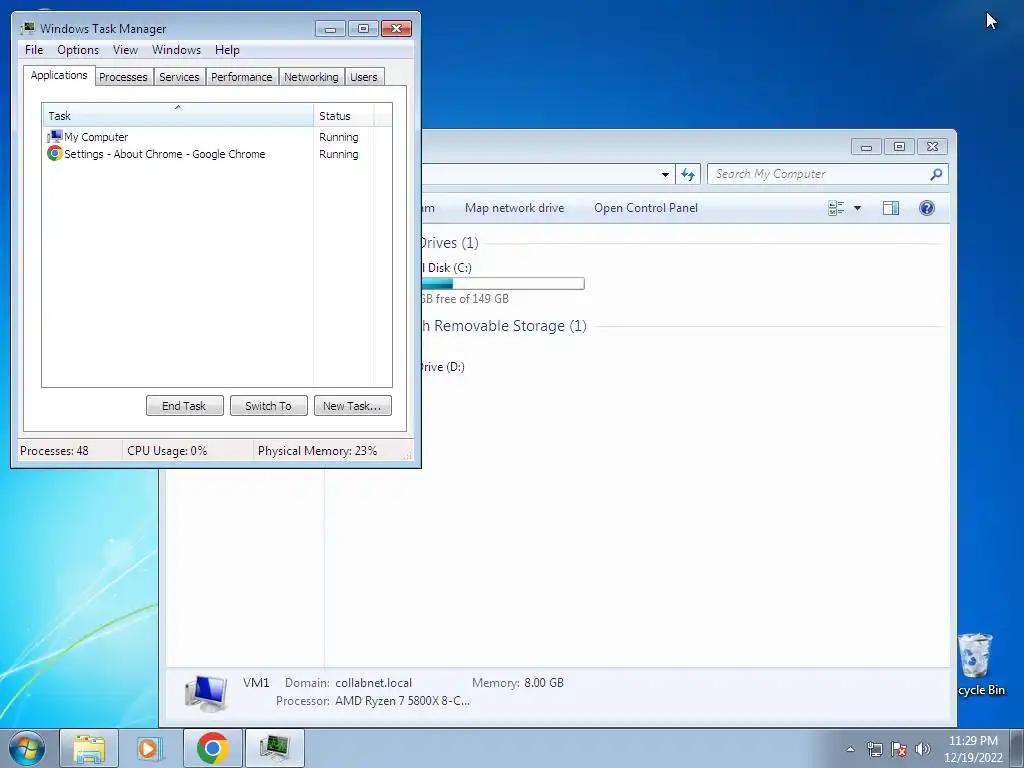Click the Processes: 48 status bar entry
This screenshot has height=768, width=1024.
point(54,451)
